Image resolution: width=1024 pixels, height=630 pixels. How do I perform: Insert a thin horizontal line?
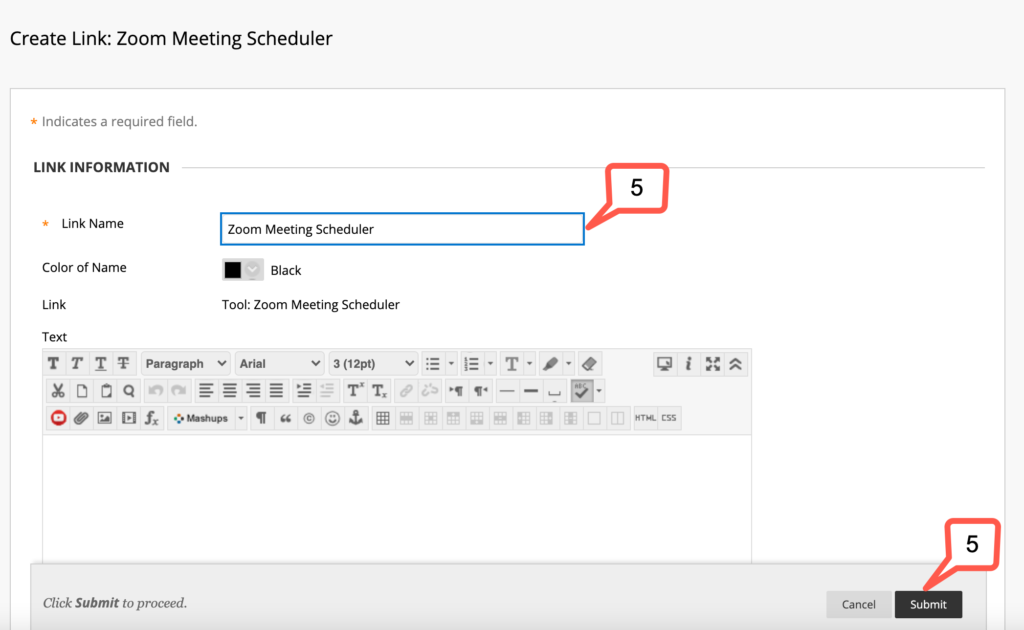point(507,391)
